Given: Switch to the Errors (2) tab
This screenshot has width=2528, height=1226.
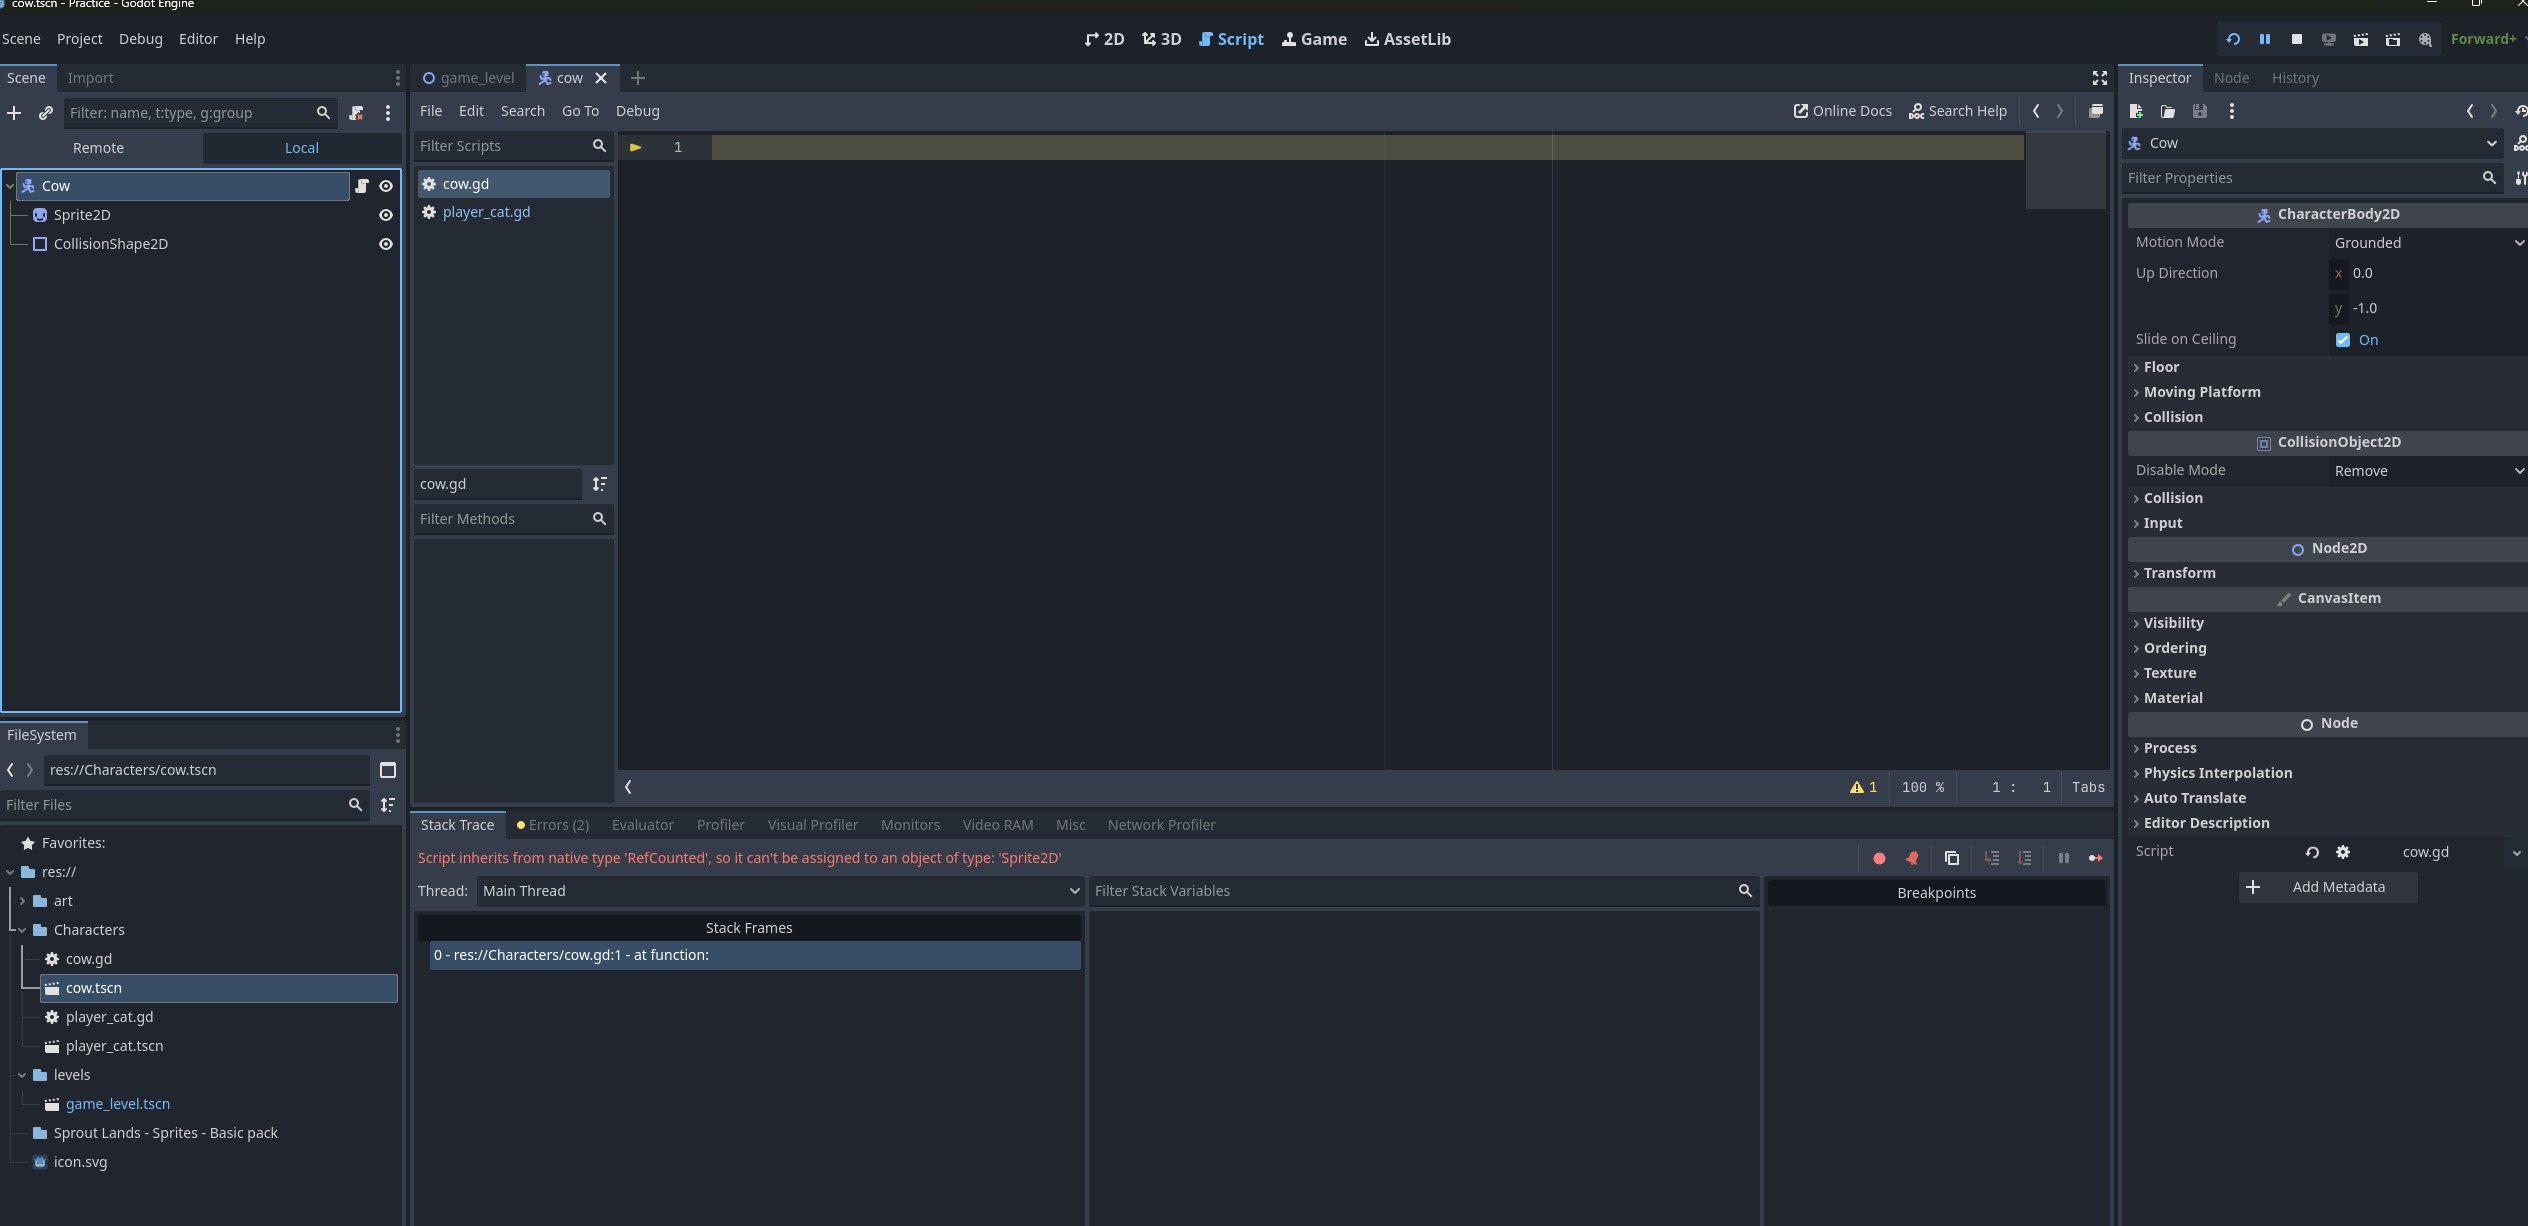Looking at the screenshot, I should 553,825.
